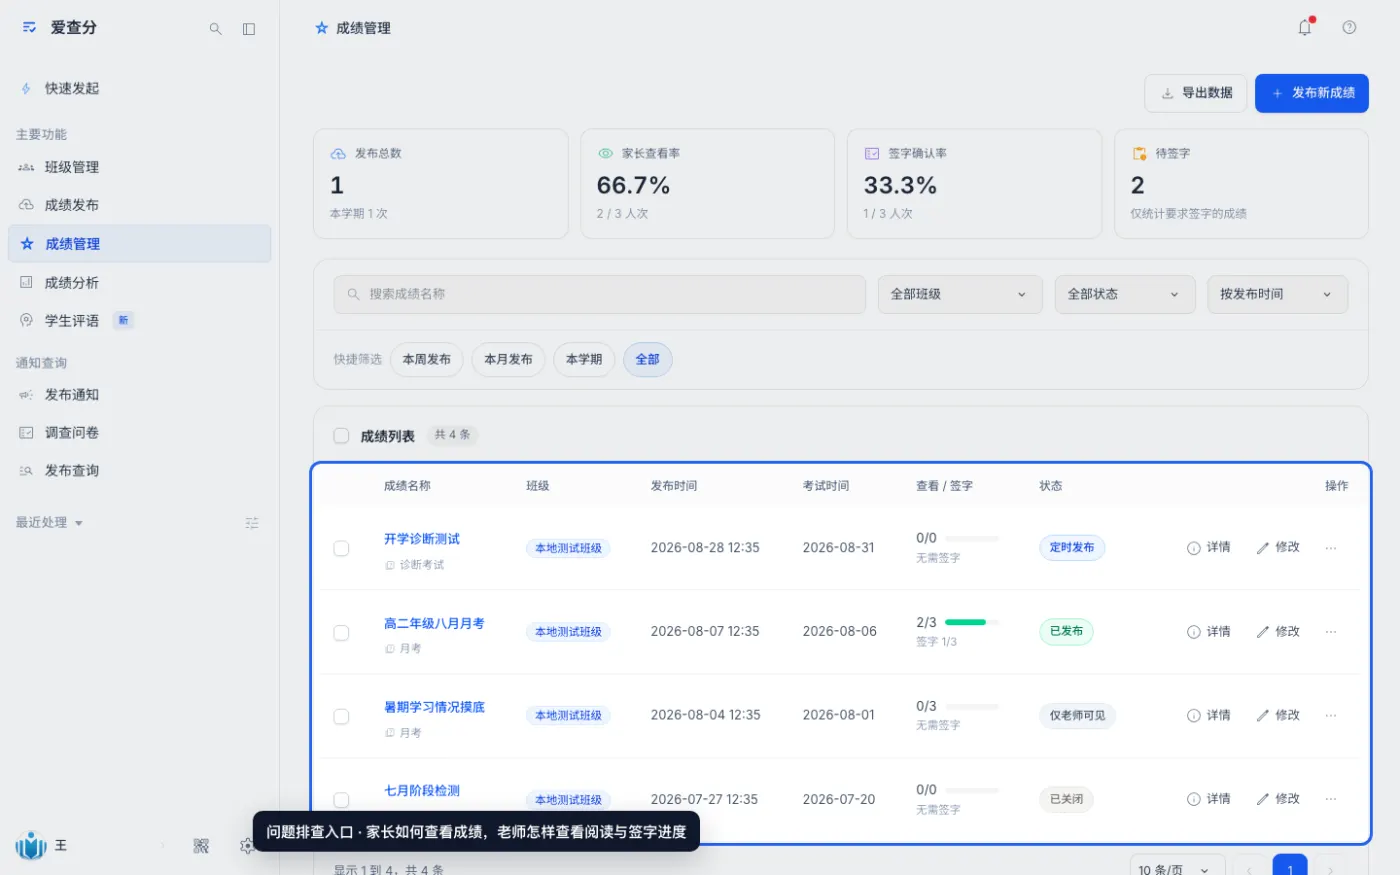Image resolution: width=1400 pixels, height=875 pixels.
Task: Toggle the select-all checkbox beside 成绩列表
Action: click(x=341, y=436)
